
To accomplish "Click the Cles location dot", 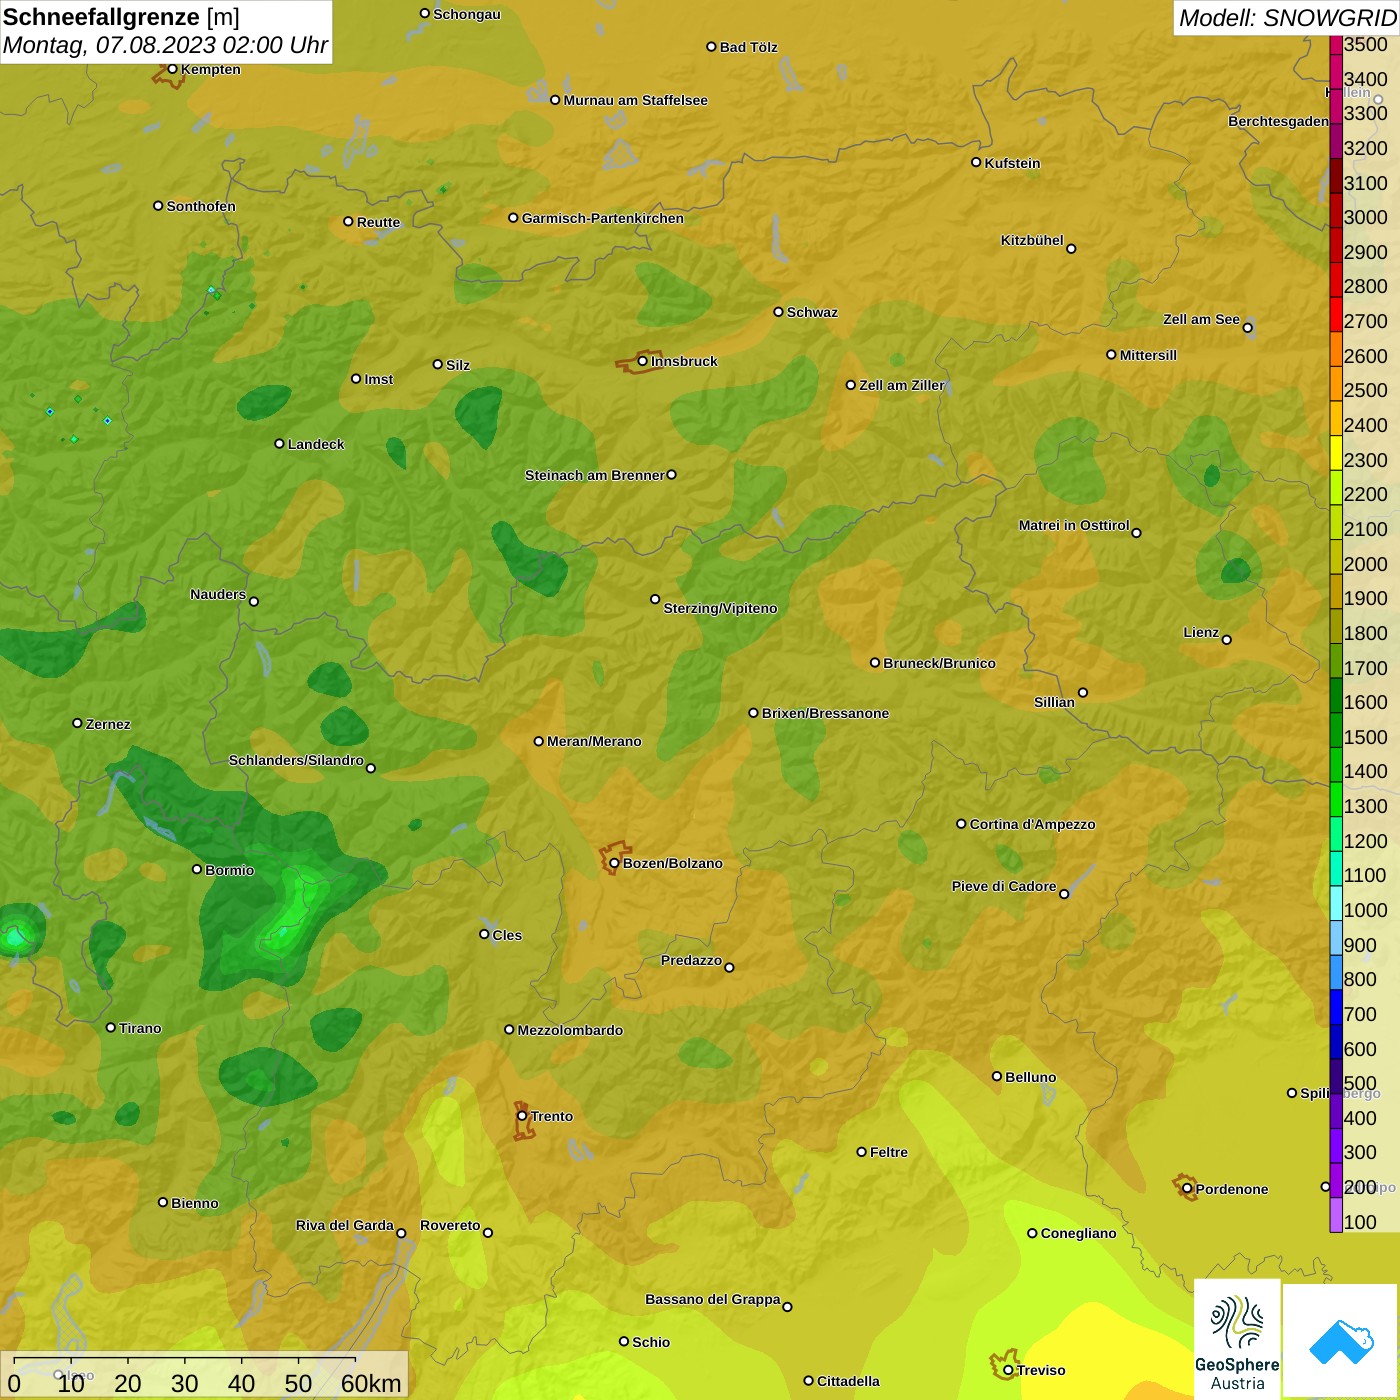I will coord(484,934).
